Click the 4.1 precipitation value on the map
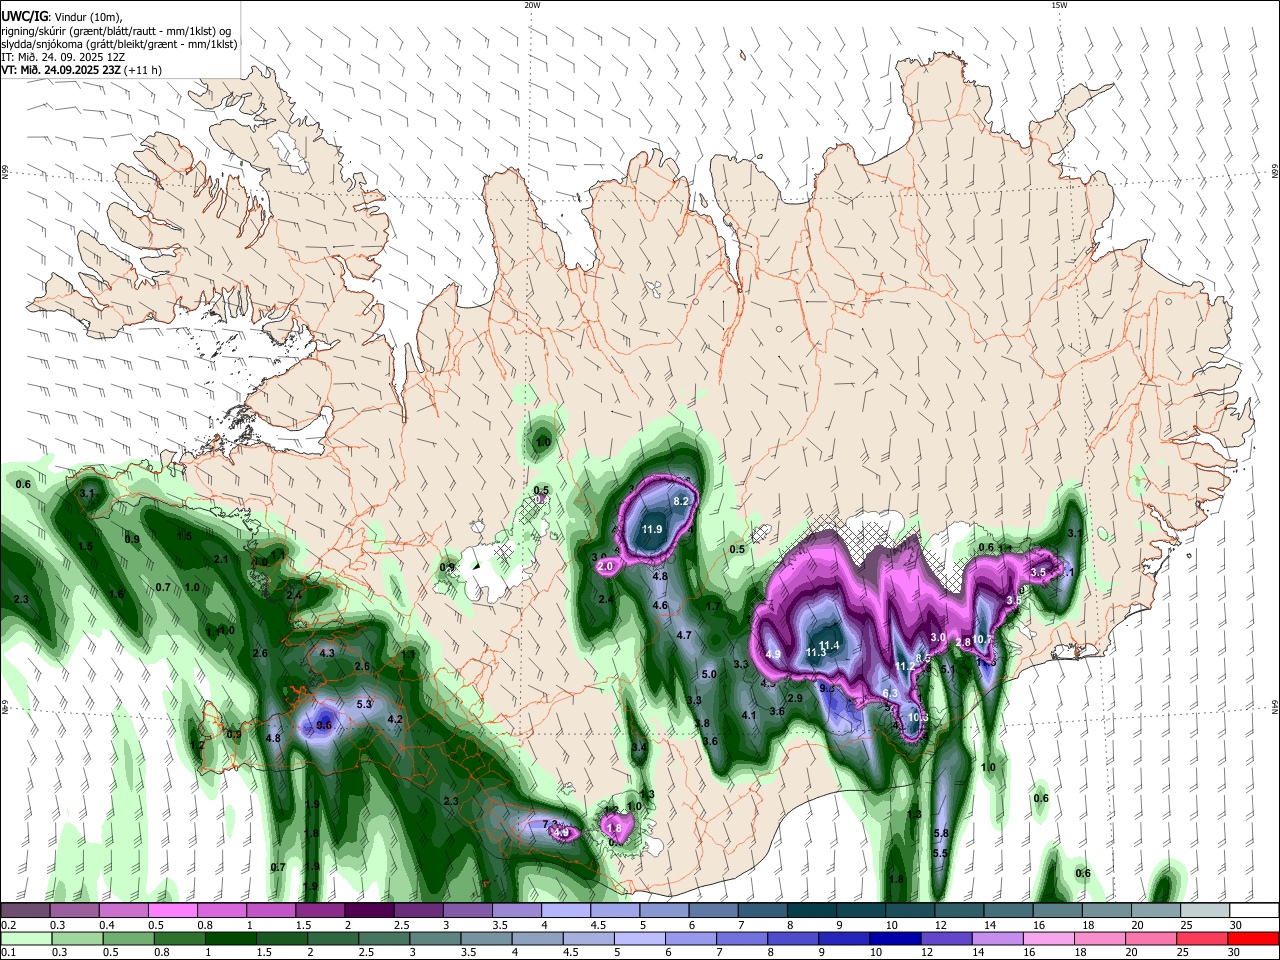 click(x=749, y=715)
